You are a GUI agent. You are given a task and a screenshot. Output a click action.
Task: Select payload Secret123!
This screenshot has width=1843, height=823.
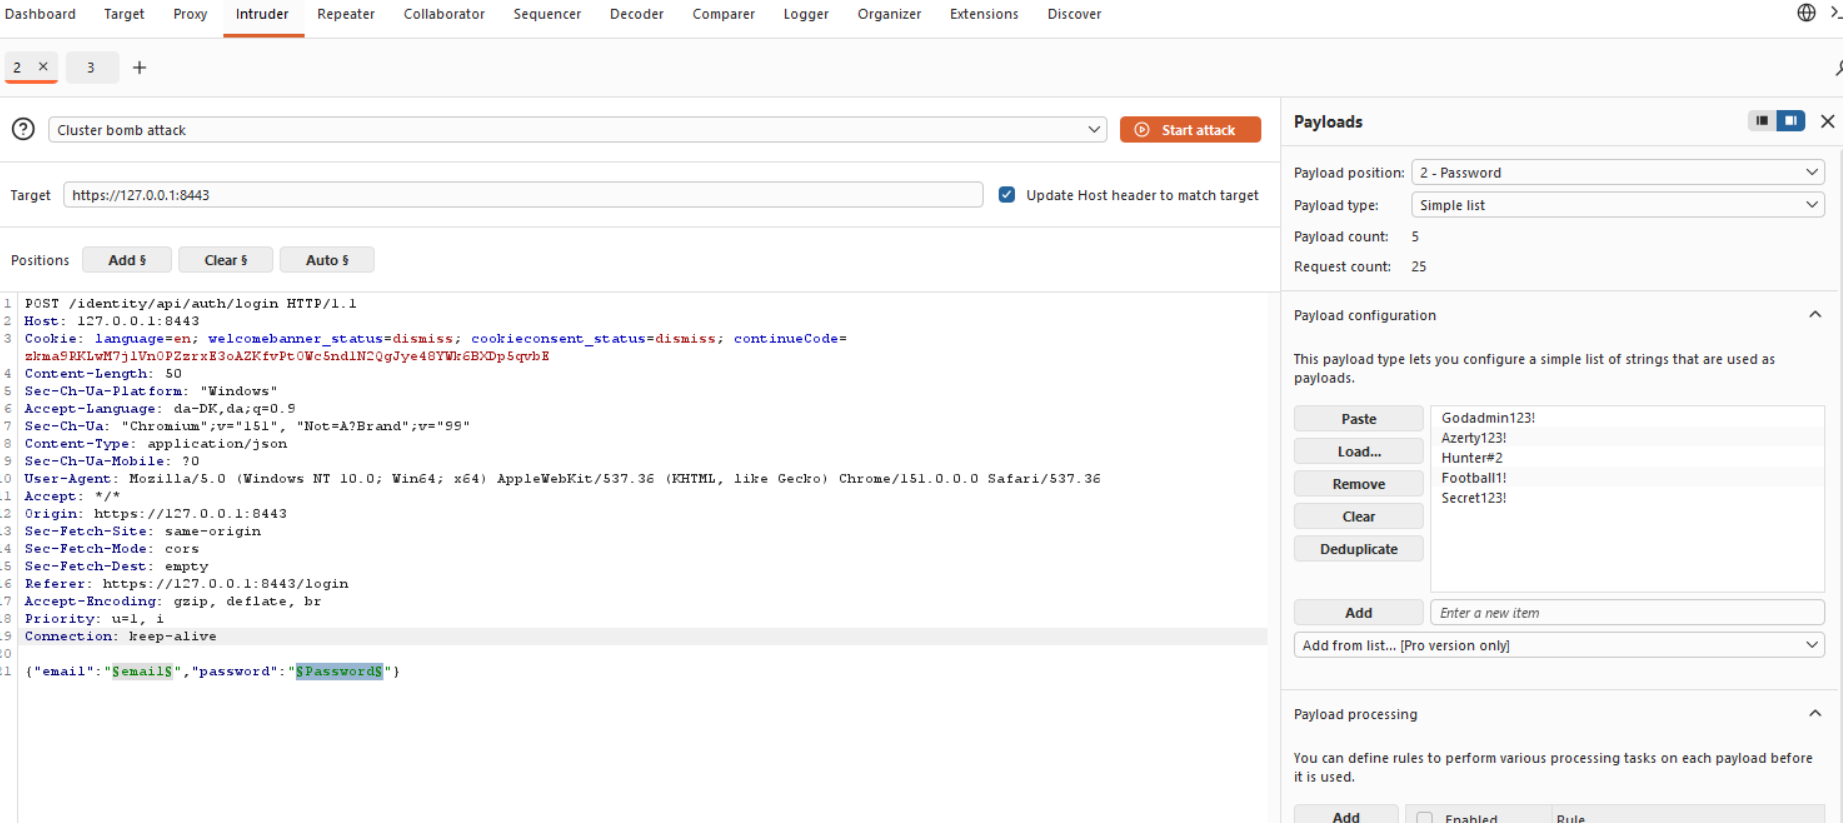[x=1473, y=498]
